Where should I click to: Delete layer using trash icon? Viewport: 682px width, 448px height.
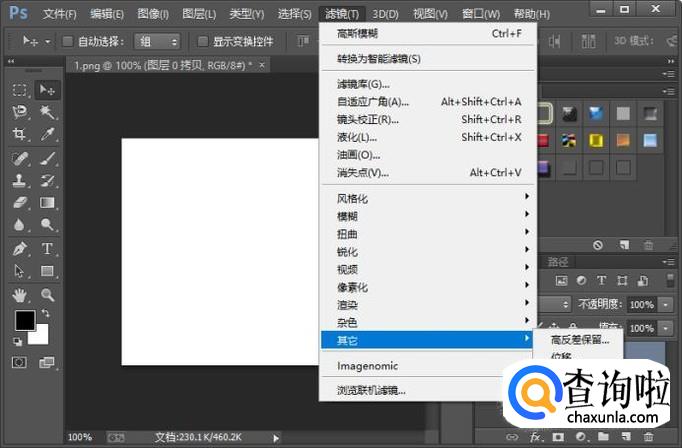click(x=649, y=437)
